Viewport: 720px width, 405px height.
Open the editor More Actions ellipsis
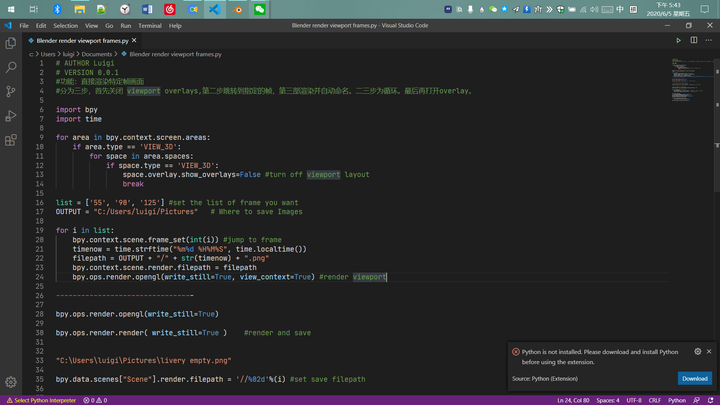708,40
